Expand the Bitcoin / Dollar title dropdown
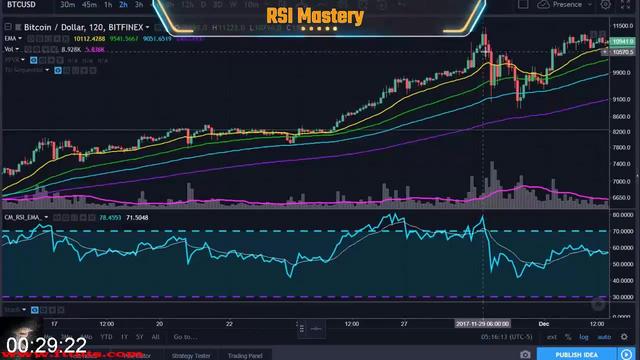 [x=147, y=27]
